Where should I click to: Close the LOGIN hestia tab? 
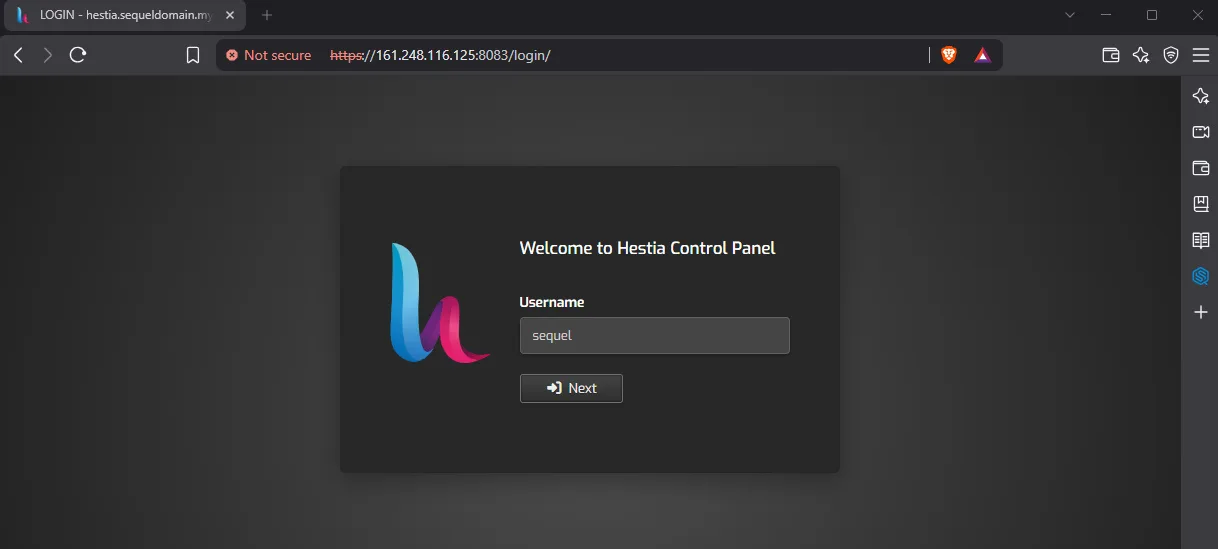[229, 15]
